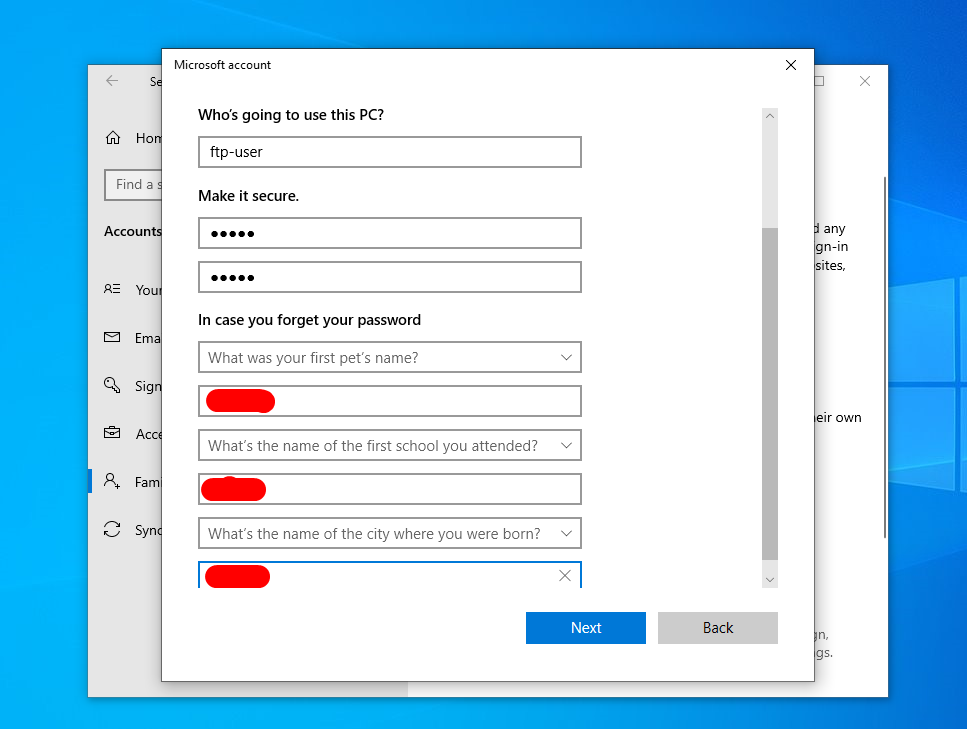Select Your info icon in Settings sidebar
The height and width of the screenshot is (729, 967).
click(x=112, y=289)
